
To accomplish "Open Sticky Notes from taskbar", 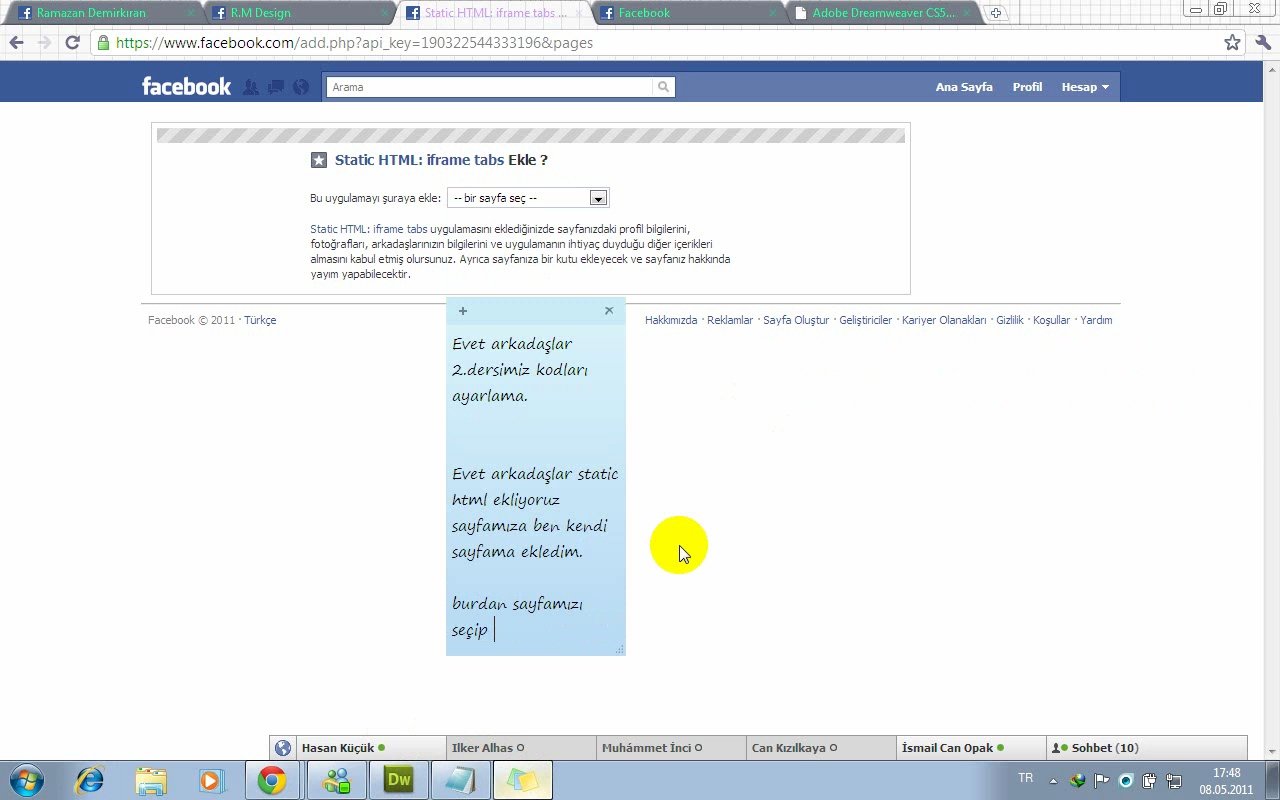I will tap(523, 780).
